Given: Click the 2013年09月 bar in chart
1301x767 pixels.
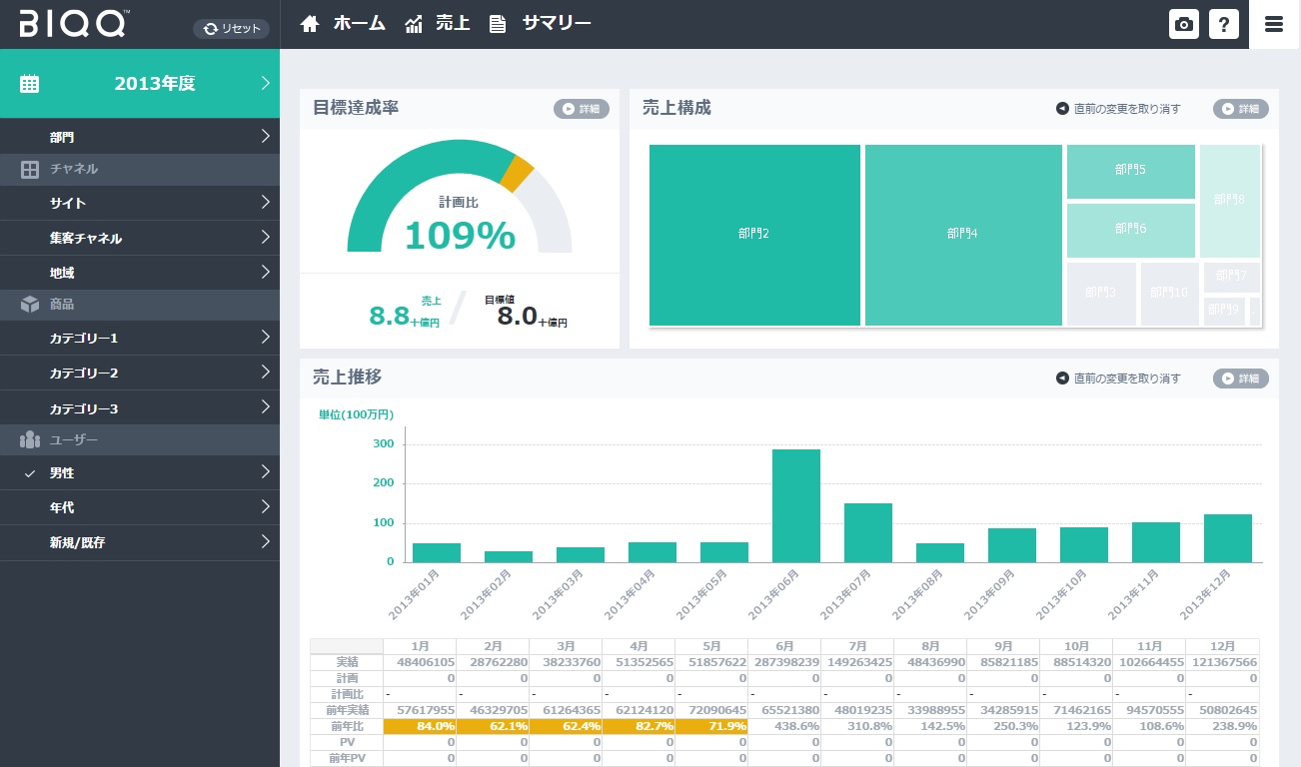Looking at the screenshot, I should (x=1012, y=545).
